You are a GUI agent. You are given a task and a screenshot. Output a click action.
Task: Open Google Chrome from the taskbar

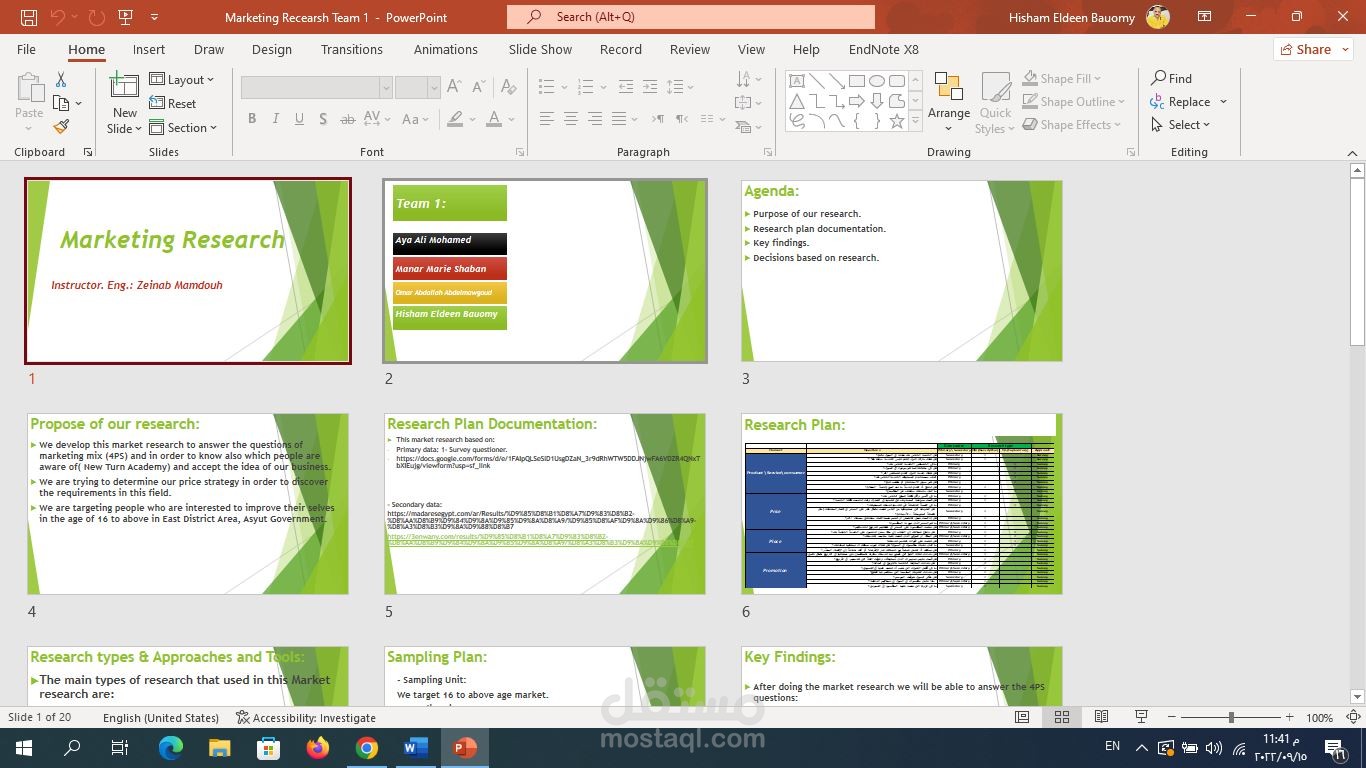click(367, 747)
